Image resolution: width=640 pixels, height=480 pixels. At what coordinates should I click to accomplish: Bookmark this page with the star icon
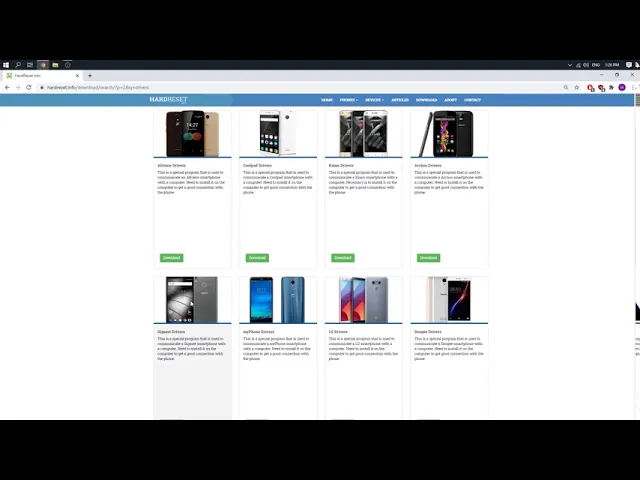click(x=577, y=87)
